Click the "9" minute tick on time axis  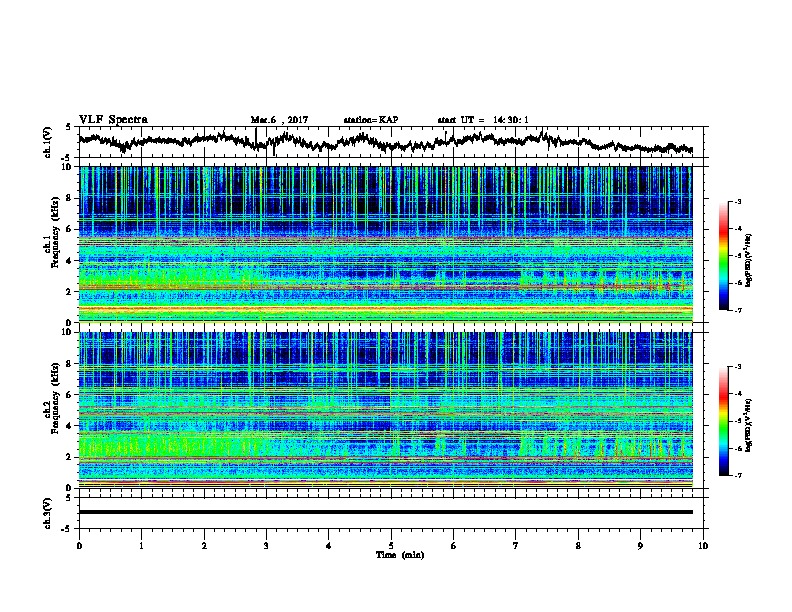640,545
